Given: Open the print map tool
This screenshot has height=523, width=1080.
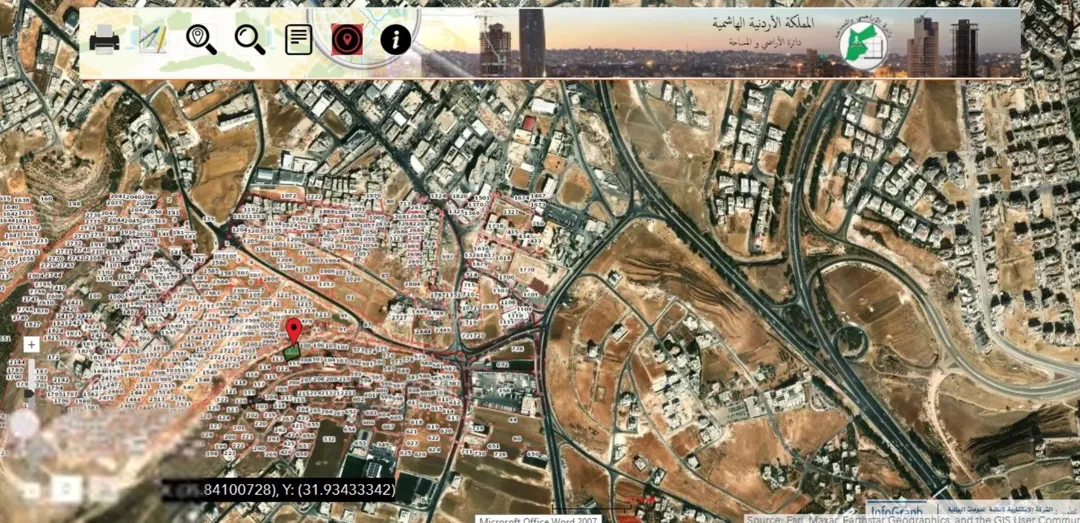Looking at the screenshot, I should [105, 40].
